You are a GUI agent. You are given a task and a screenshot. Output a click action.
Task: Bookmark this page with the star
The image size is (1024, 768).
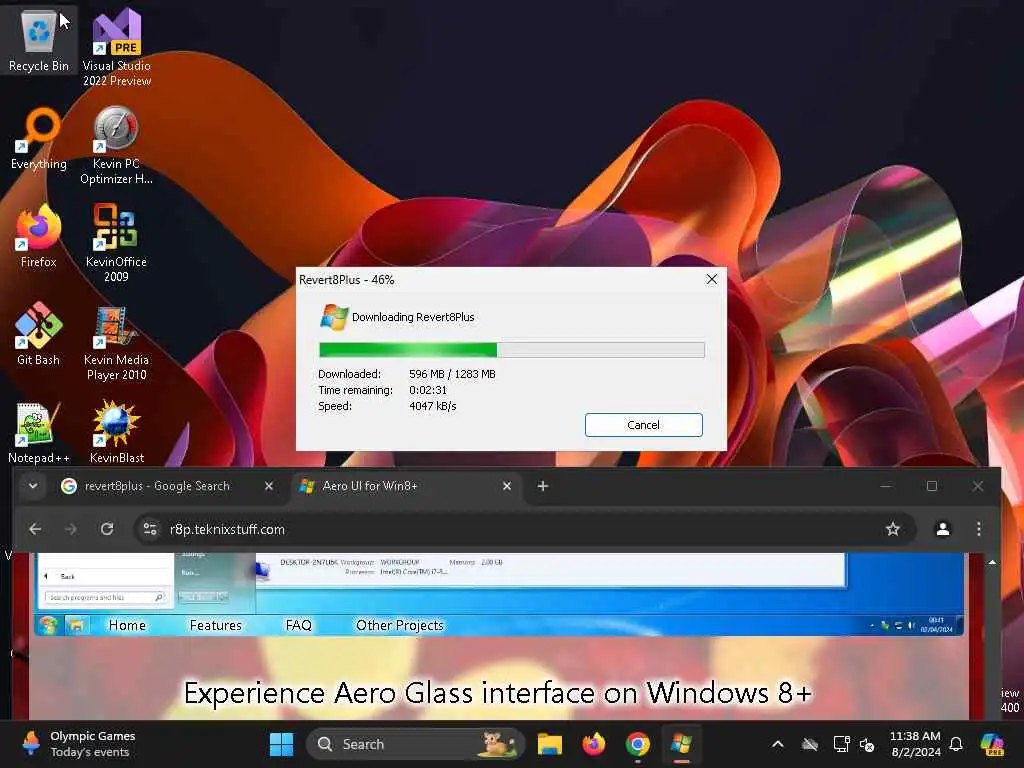pos(893,529)
